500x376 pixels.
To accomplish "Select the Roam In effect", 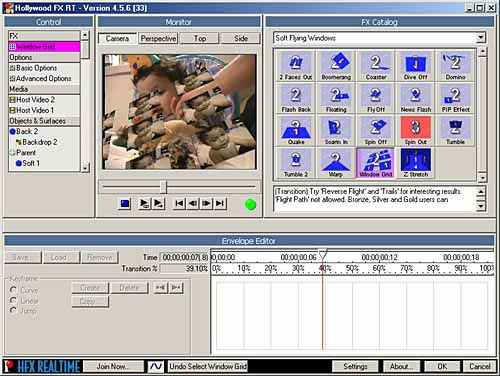I will 336,131.
